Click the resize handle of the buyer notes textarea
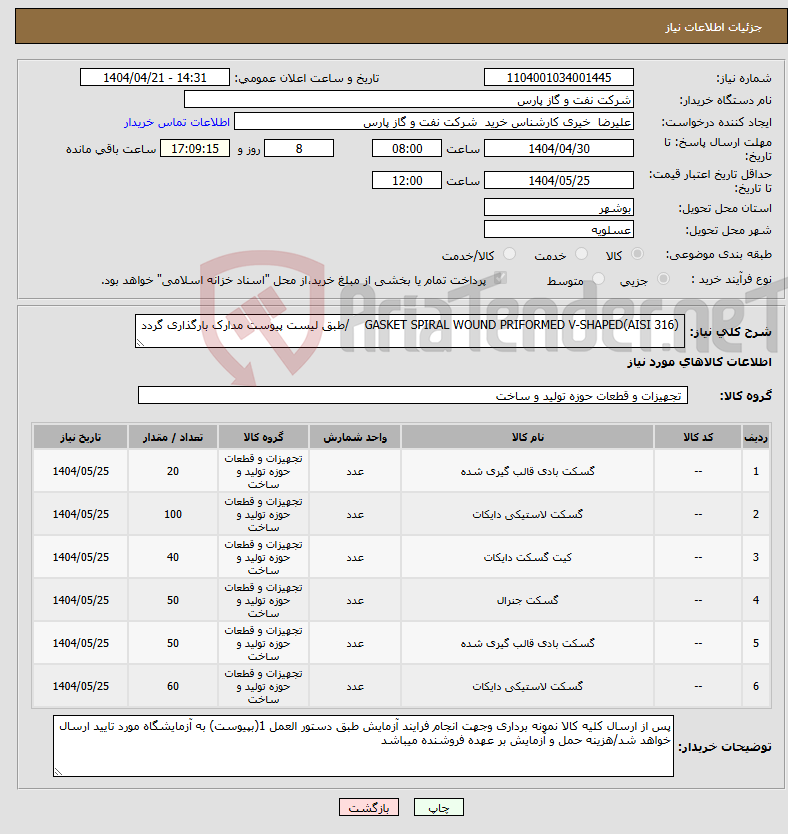788x834 pixels. click(x=58, y=771)
